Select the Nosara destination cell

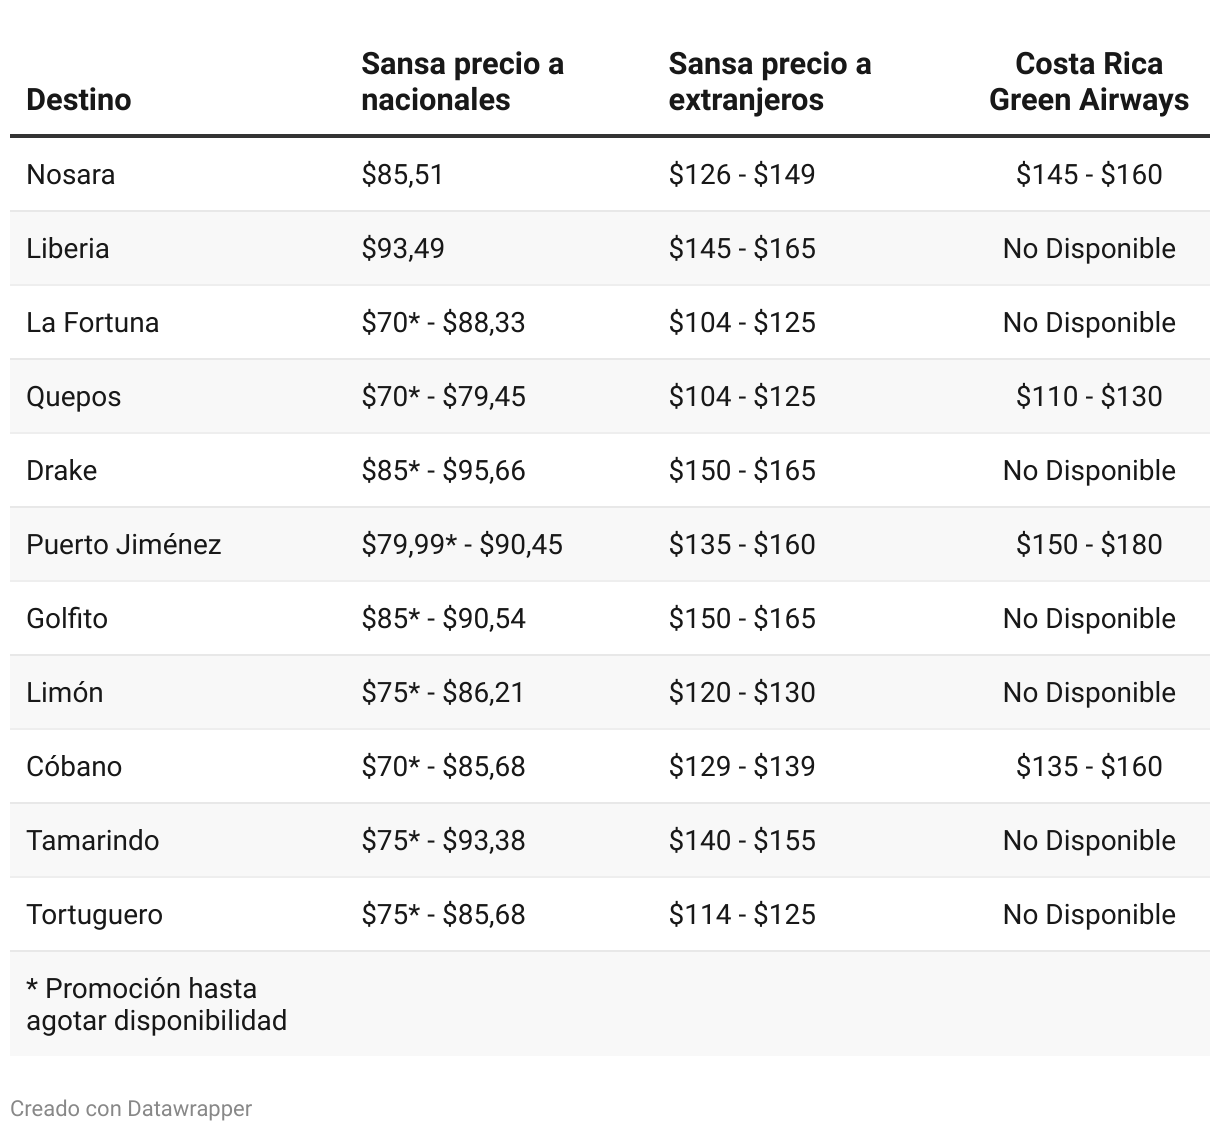70,174
